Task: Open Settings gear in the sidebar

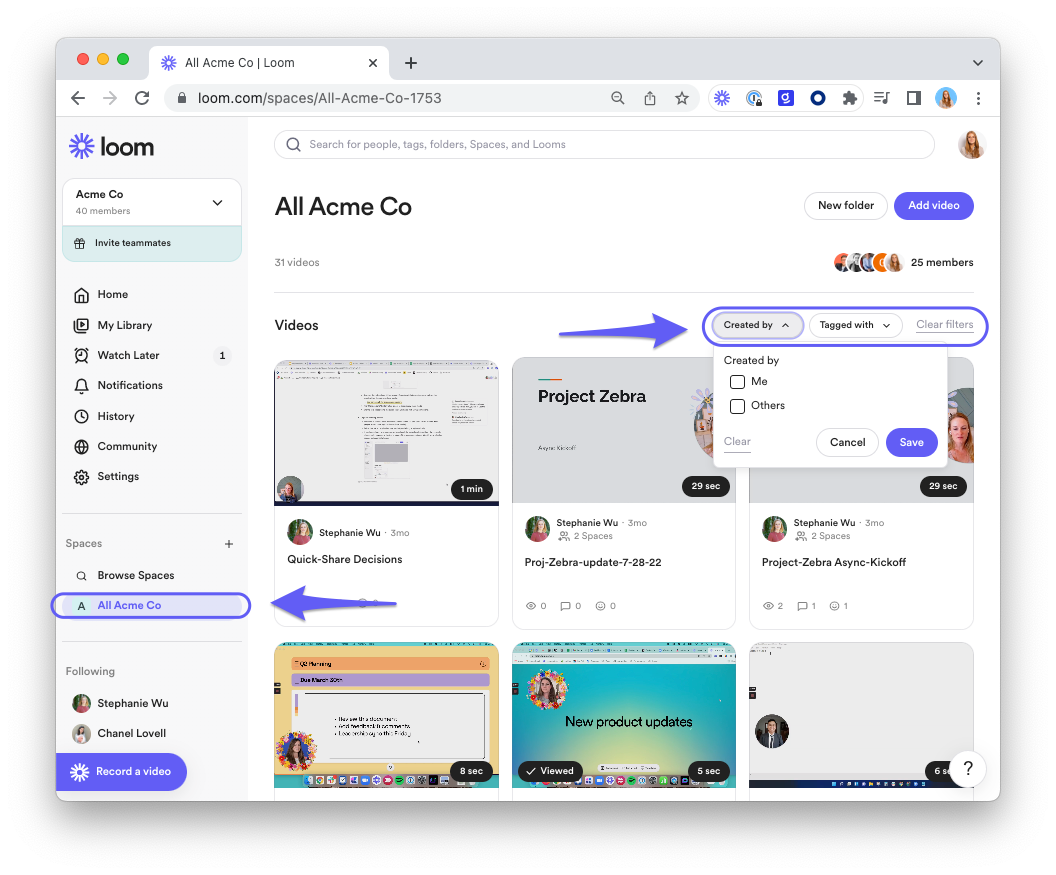Action: 118,477
